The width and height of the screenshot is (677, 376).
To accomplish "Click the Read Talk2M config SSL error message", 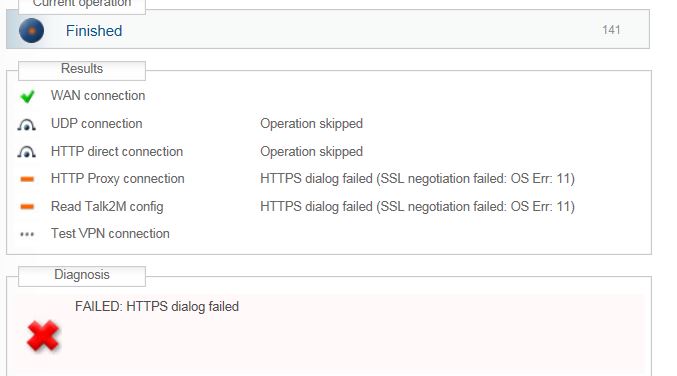I will (x=418, y=207).
